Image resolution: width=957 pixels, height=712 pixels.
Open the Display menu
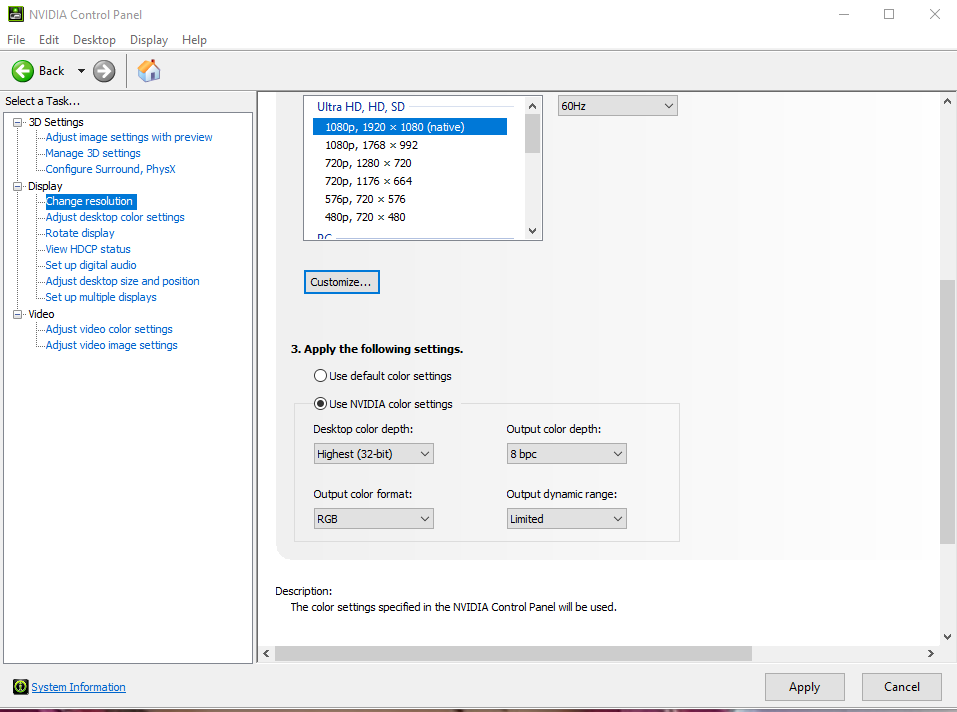click(149, 40)
